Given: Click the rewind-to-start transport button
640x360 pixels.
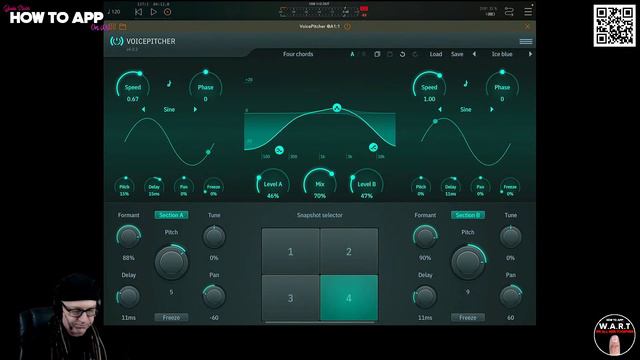Looking at the screenshot, I should (x=138, y=12).
